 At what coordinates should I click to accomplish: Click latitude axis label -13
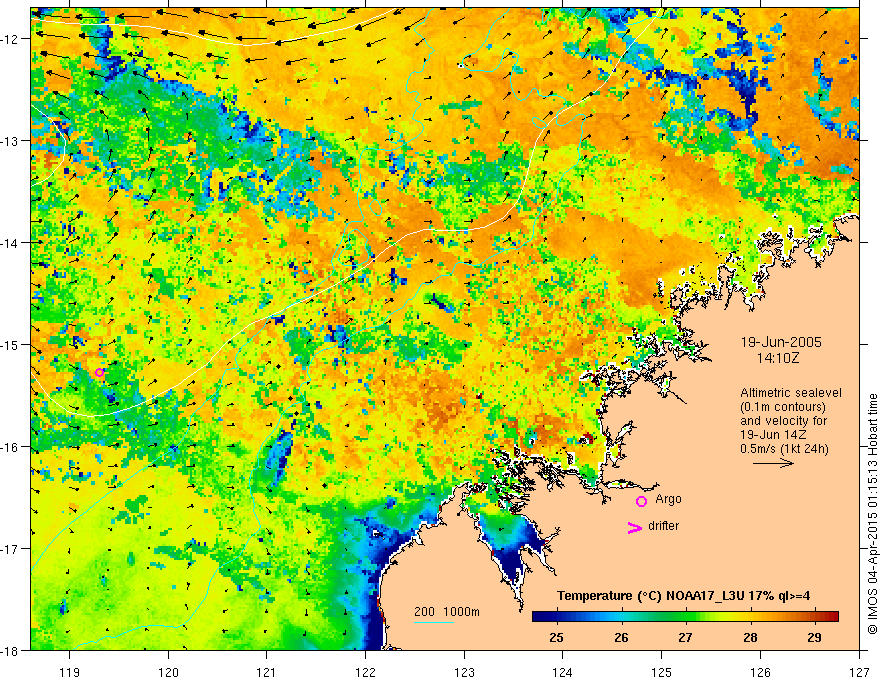pos(11,140)
